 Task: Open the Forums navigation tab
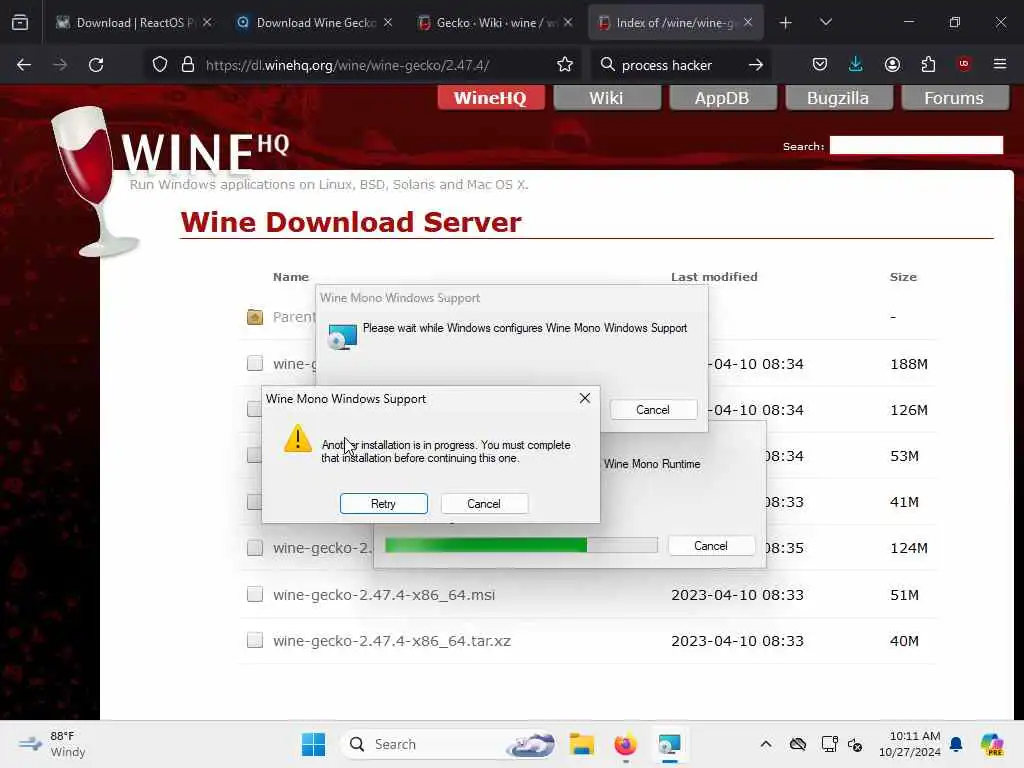click(x=953, y=98)
